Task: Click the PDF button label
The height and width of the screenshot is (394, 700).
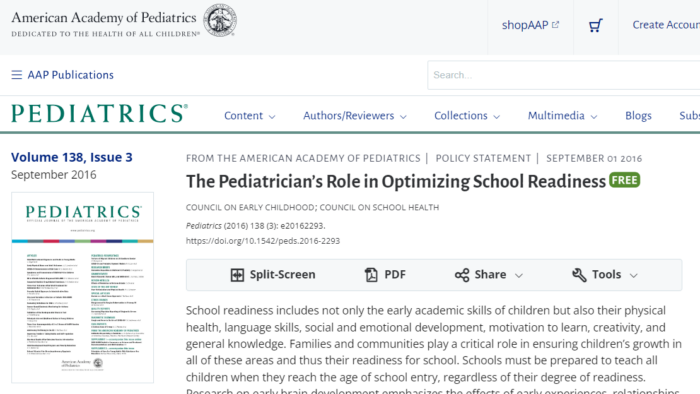Action: 395,274
